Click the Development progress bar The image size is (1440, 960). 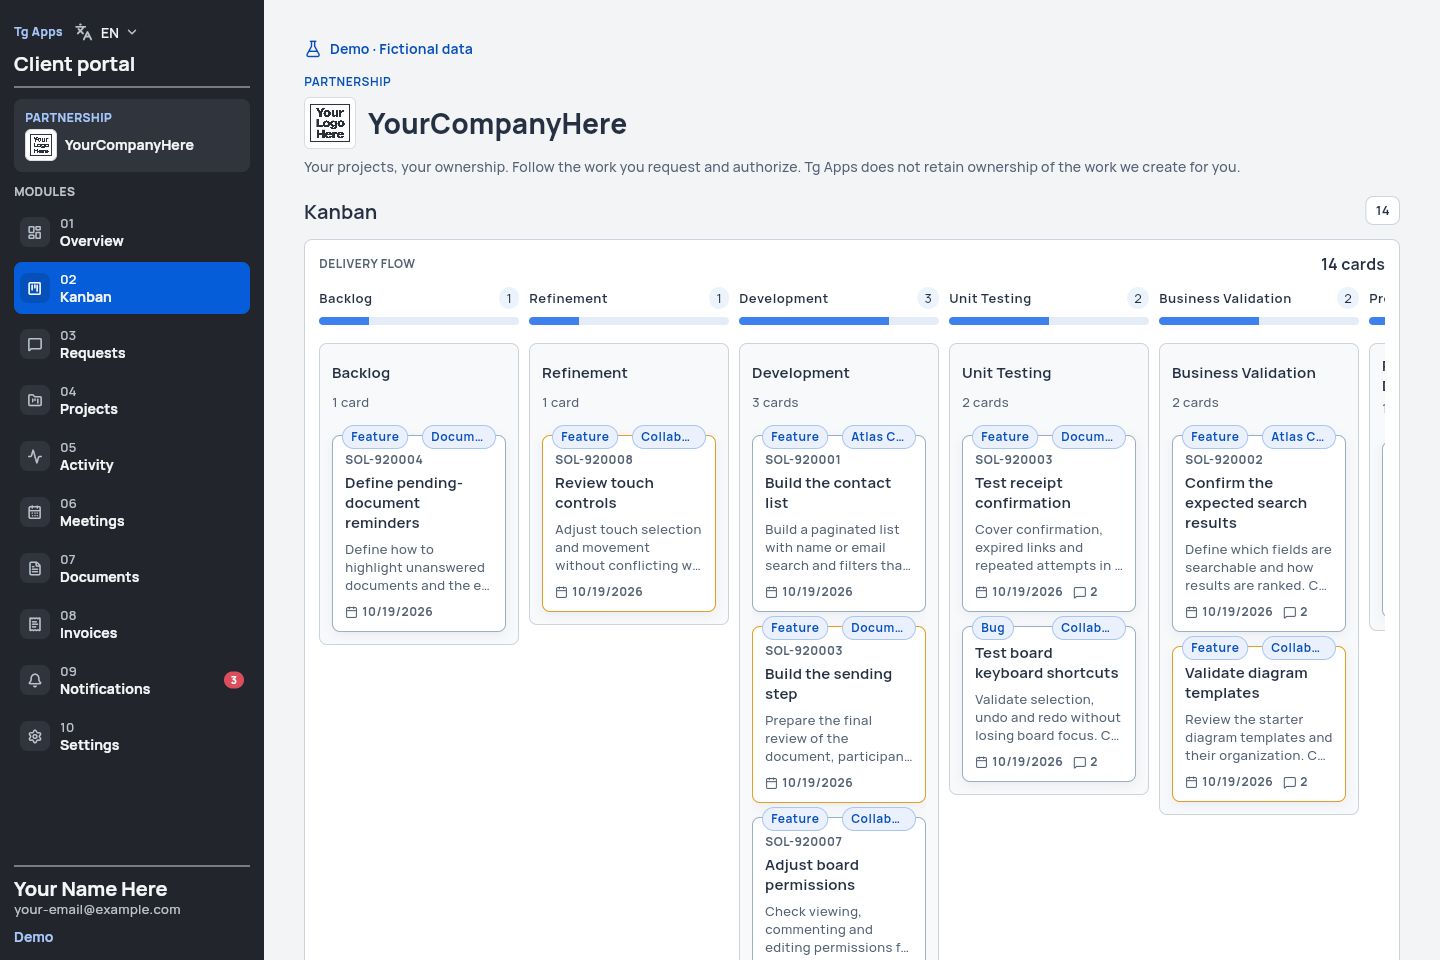(839, 321)
